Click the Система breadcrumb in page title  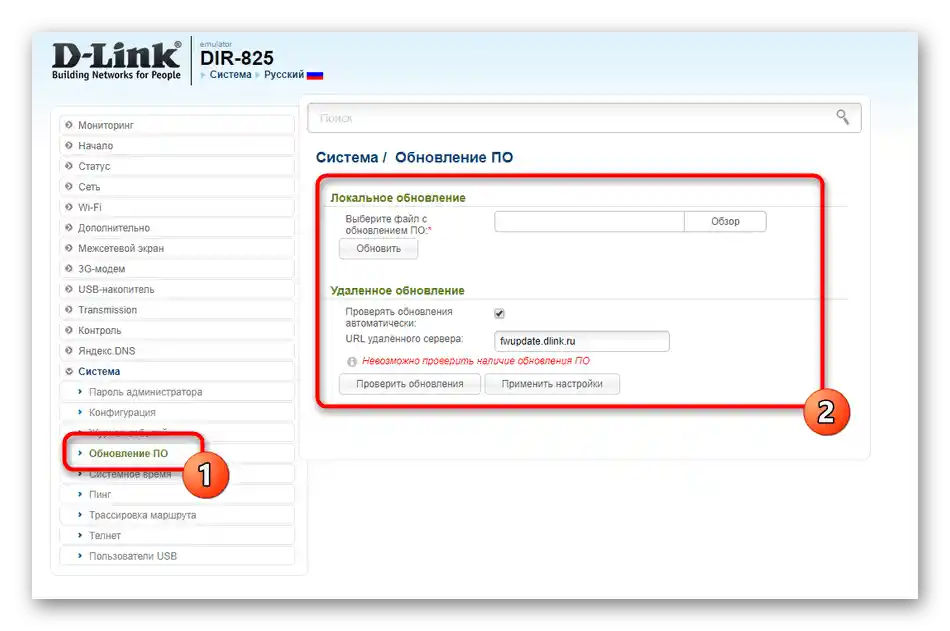[x=347, y=158]
